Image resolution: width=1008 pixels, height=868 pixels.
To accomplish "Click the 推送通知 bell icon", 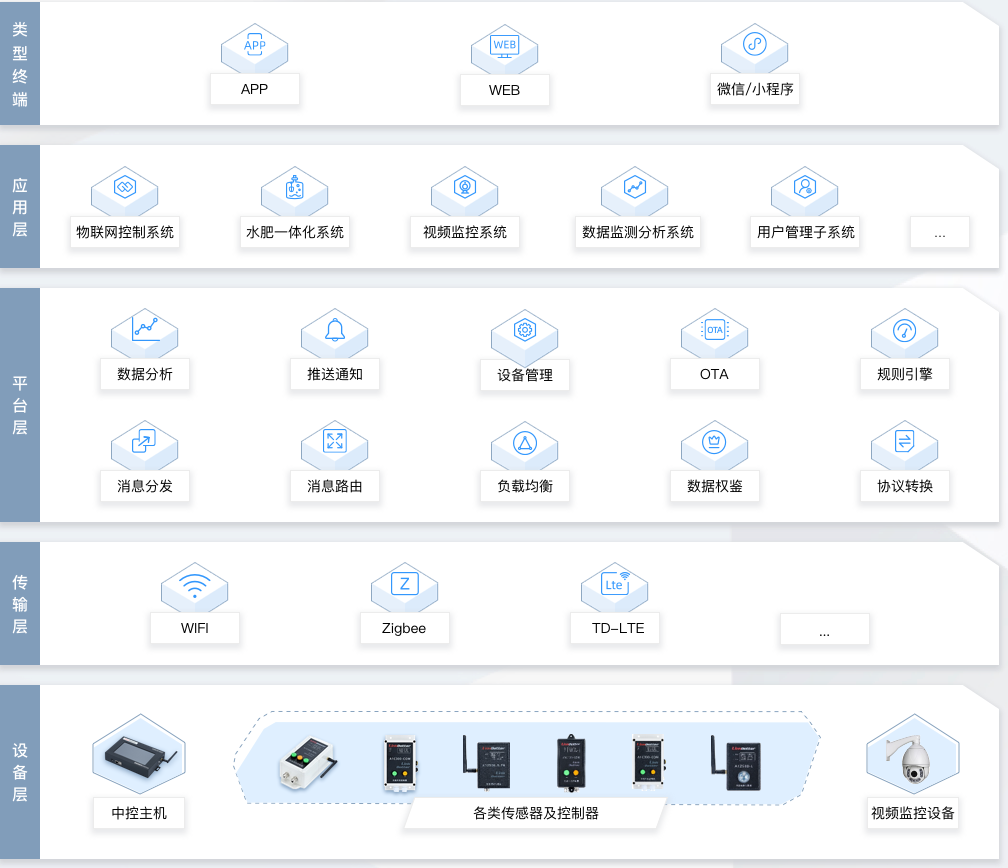I will pos(335,330).
